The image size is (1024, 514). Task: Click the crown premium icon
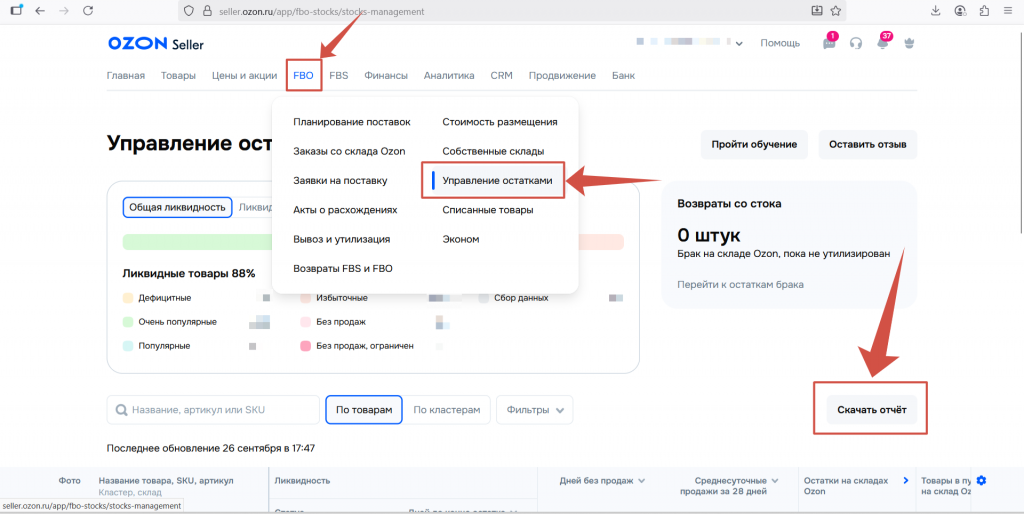click(x=909, y=43)
